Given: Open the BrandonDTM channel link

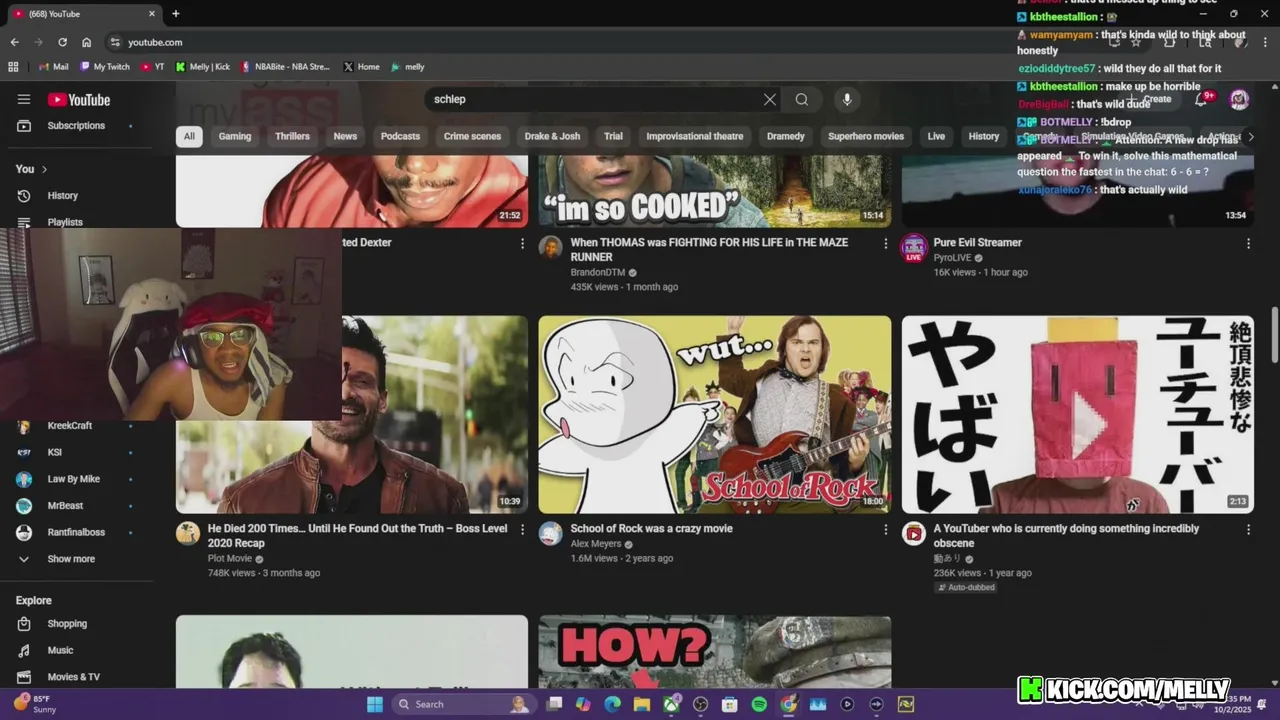Looking at the screenshot, I should pyautogui.click(x=598, y=272).
